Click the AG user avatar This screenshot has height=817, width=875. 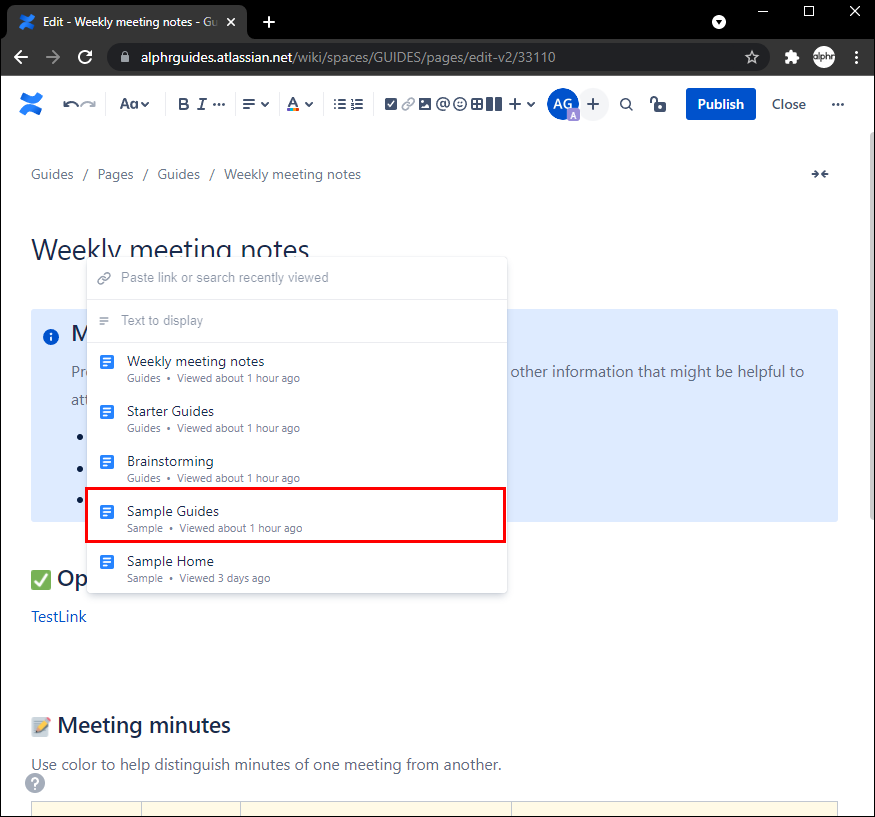click(562, 104)
